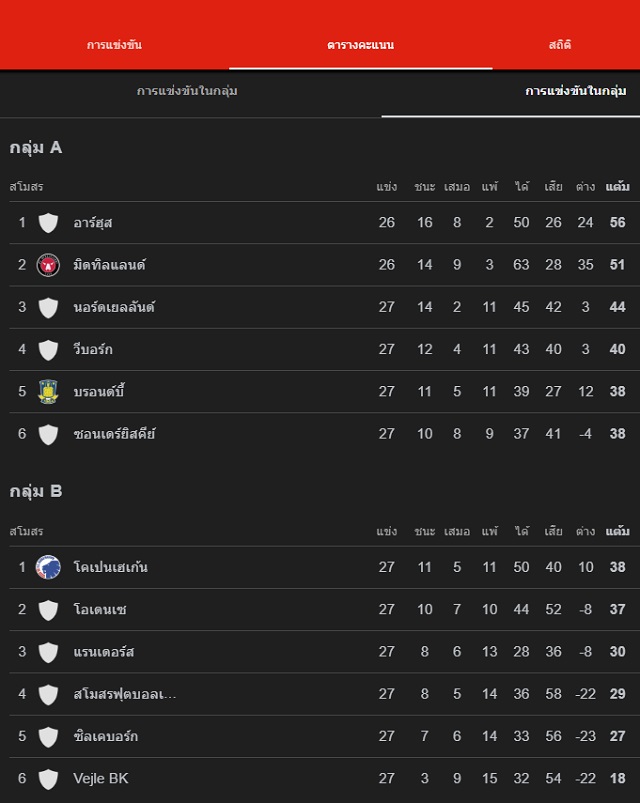Select the ตารางคะแนน tab
The width and height of the screenshot is (640, 803).
360,45
